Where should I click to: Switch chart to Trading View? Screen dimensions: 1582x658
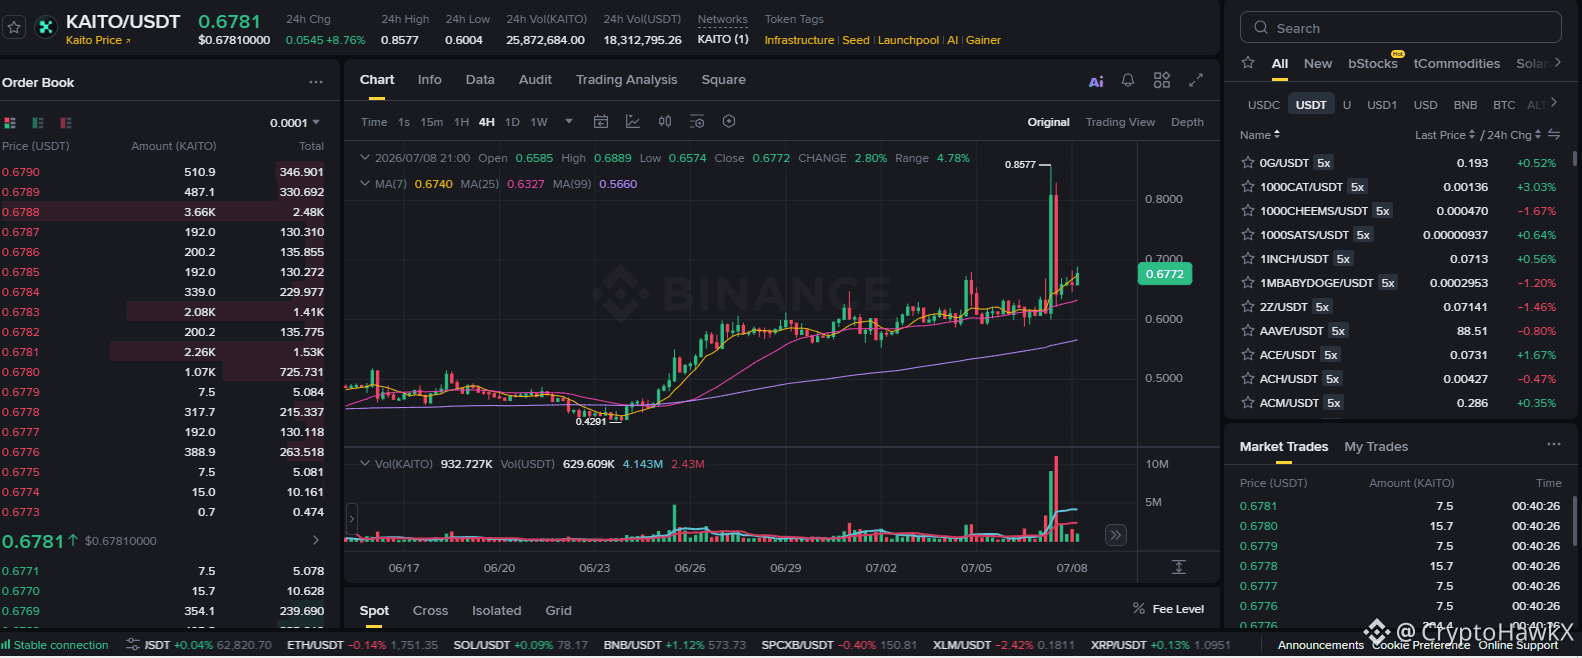click(1120, 122)
